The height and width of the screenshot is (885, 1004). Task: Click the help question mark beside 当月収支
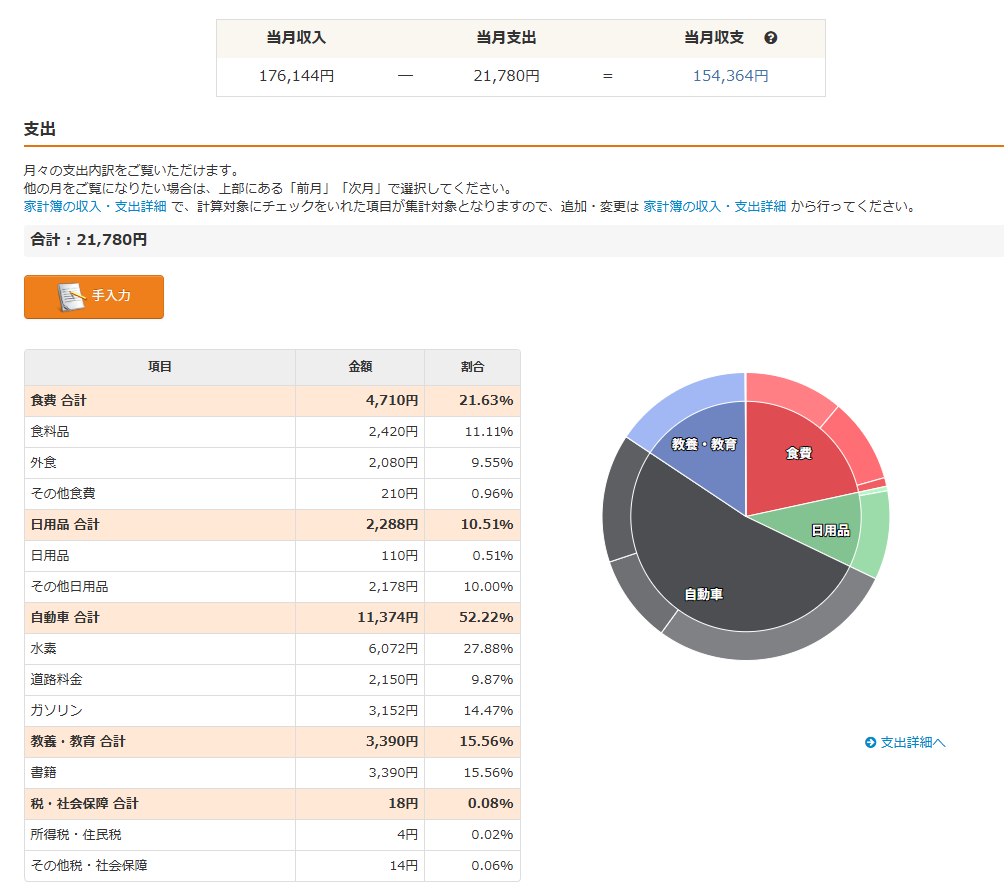770,38
